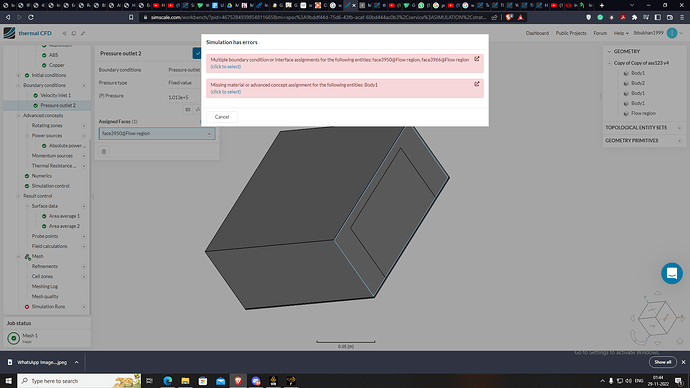Click the Windows Start button
The height and width of the screenshot is (388, 690).
(8, 381)
